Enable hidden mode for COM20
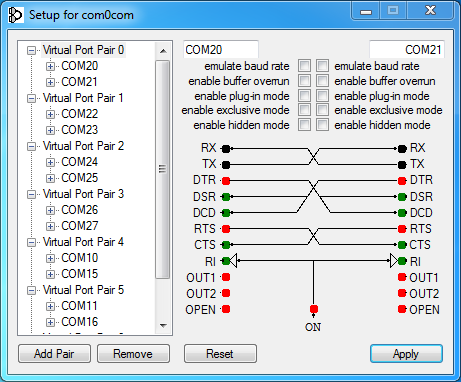 coord(304,125)
